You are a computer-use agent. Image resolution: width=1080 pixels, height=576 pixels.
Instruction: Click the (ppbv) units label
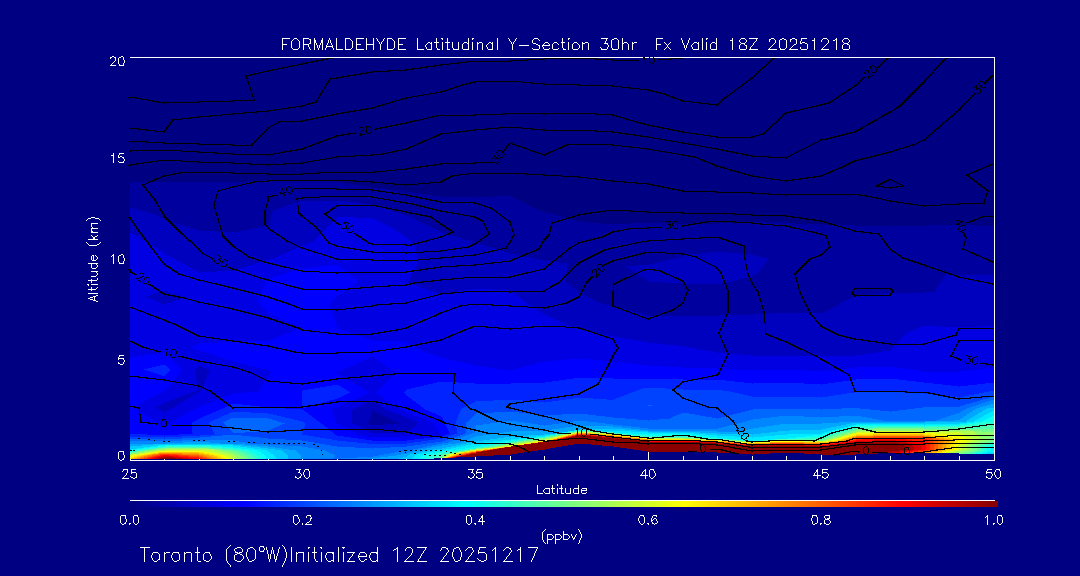pyautogui.click(x=561, y=536)
